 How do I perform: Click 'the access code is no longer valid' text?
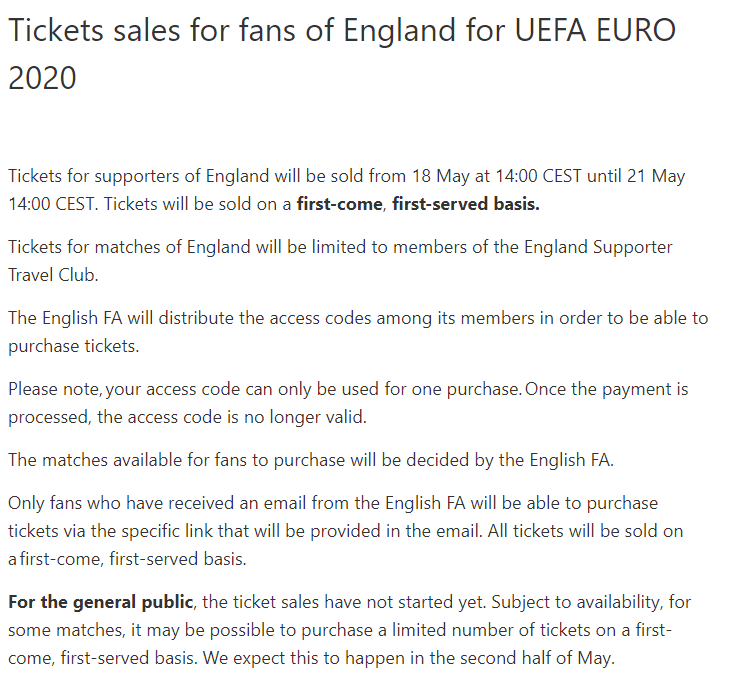point(232,417)
